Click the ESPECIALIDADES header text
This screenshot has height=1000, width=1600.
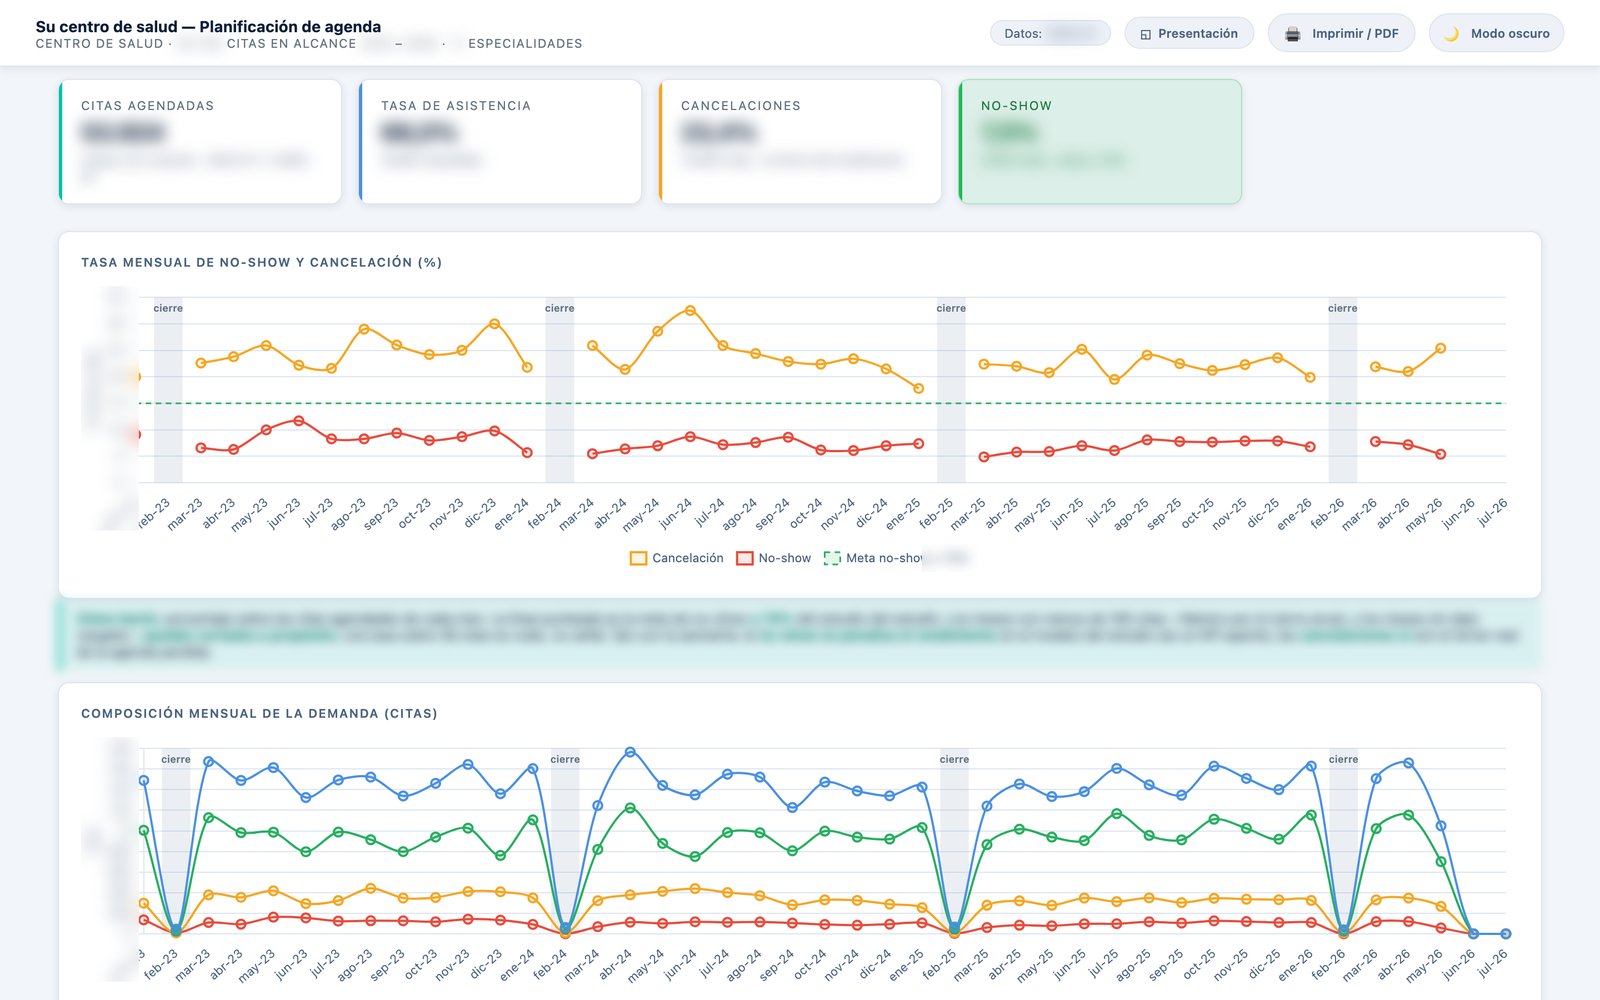525,44
